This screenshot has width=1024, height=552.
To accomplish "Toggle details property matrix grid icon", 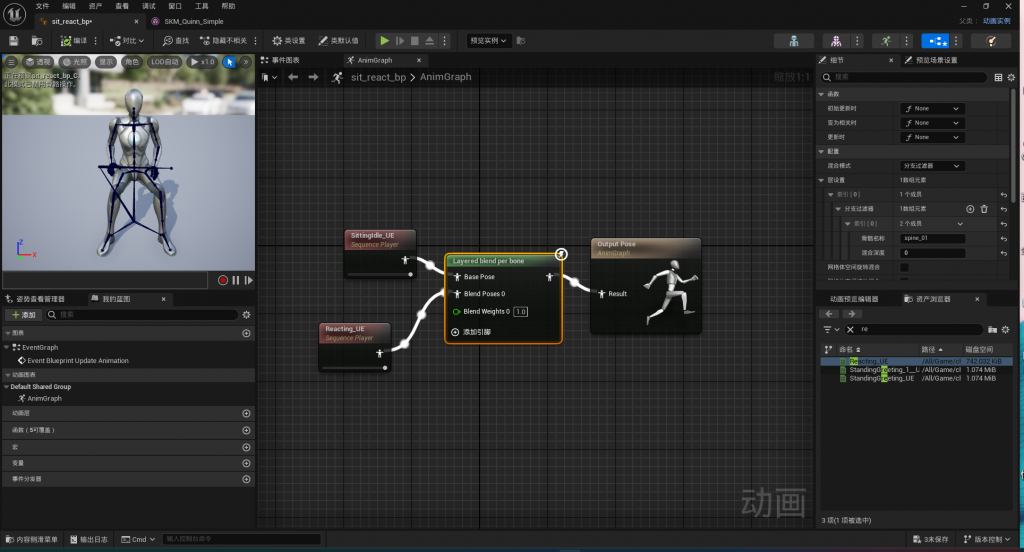I will click(998, 77).
